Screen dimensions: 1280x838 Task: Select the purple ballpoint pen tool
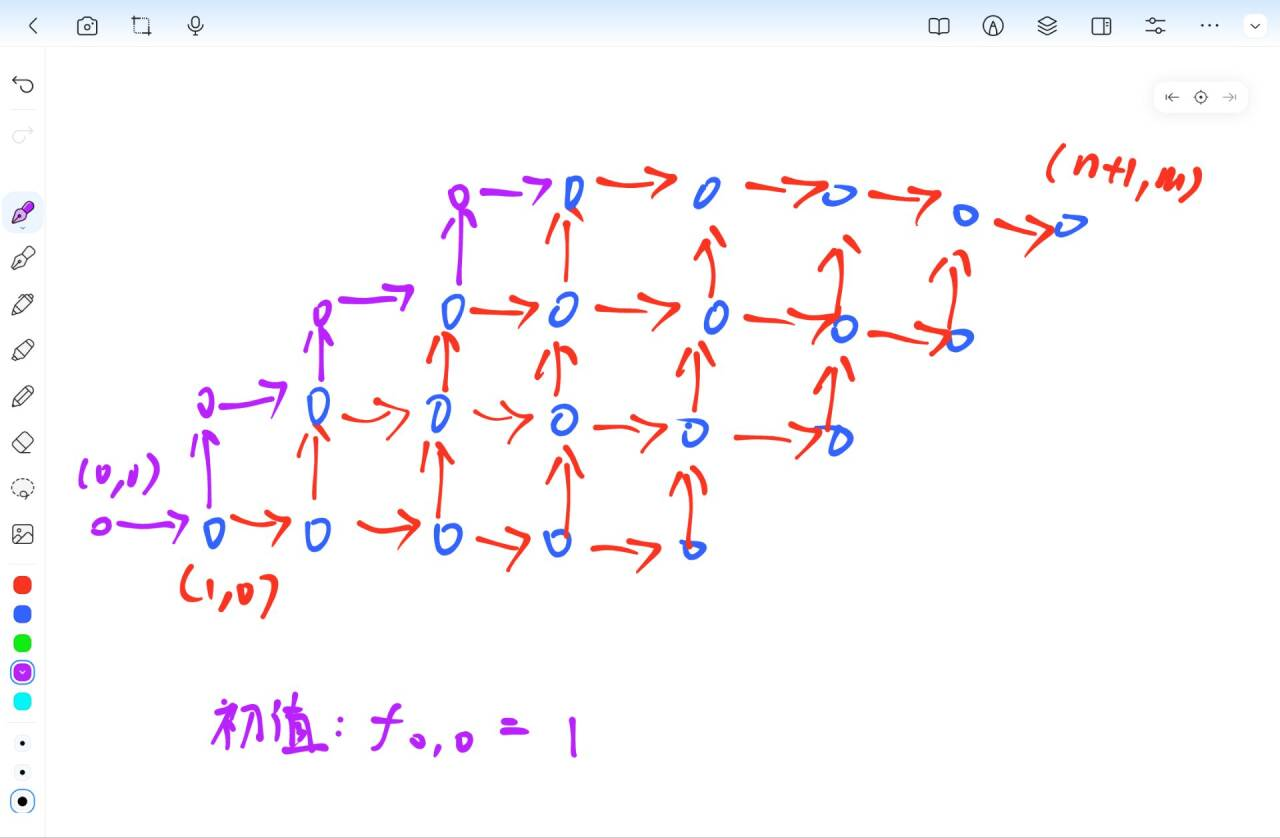[x=23, y=213]
